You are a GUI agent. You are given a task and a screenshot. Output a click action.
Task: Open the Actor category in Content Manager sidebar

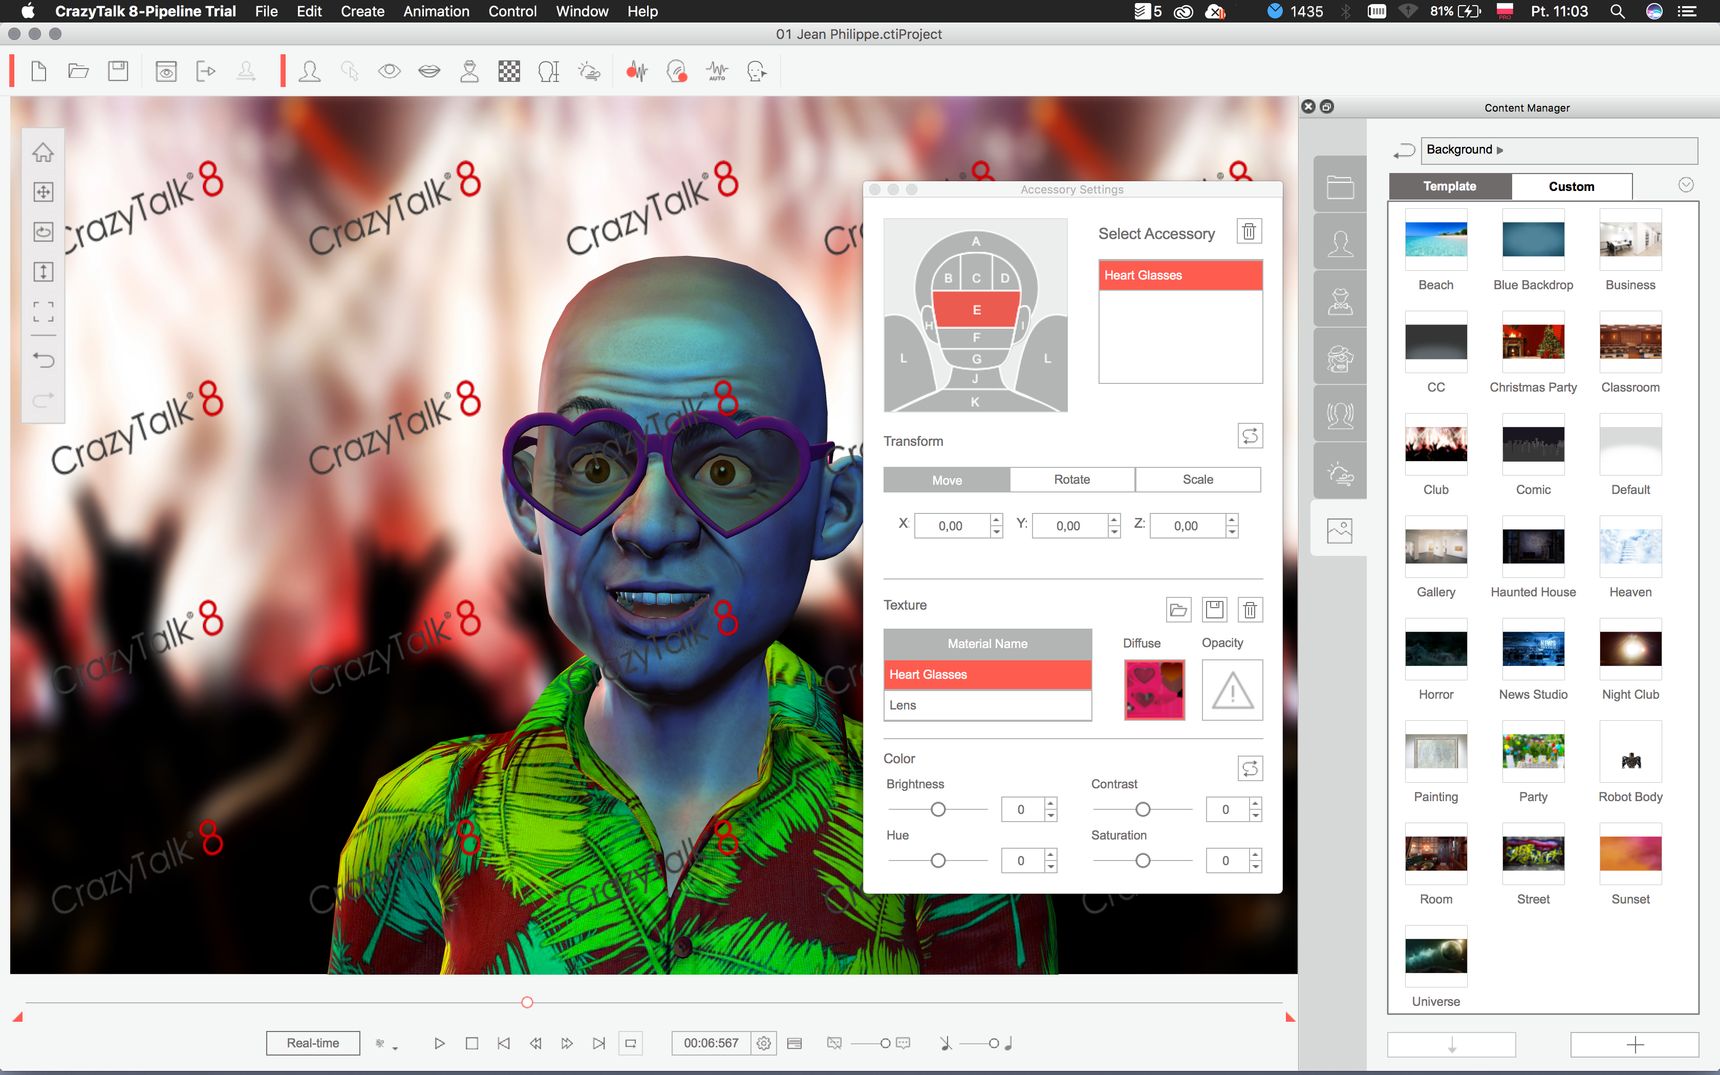click(x=1340, y=243)
